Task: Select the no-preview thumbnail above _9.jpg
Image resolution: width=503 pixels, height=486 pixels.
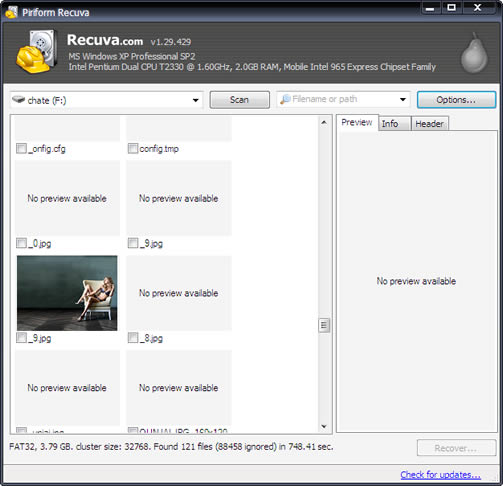Action: coord(179,198)
